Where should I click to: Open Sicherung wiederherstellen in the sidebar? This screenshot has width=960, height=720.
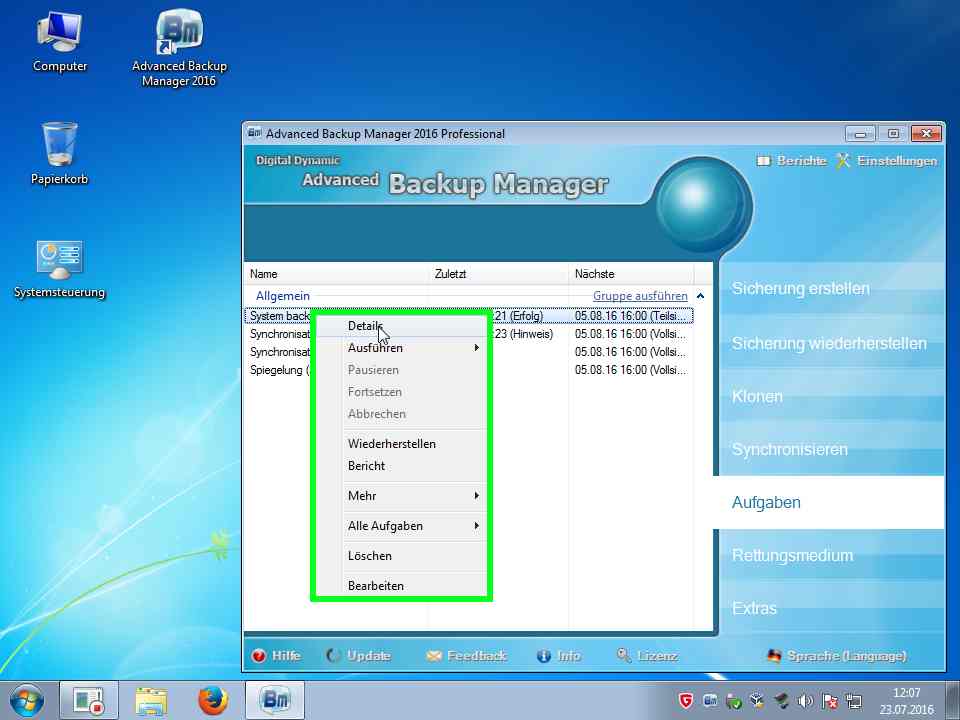click(831, 343)
